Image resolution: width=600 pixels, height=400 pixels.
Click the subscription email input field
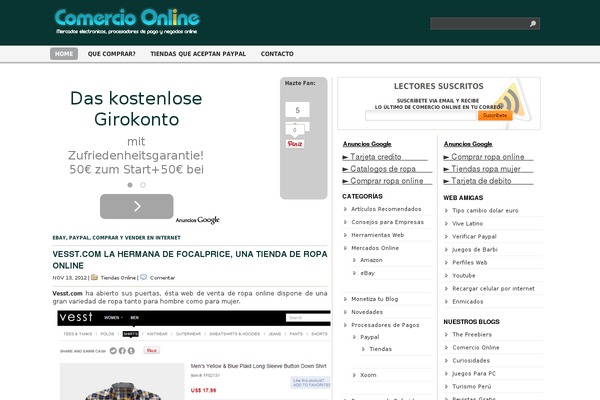(x=421, y=116)
